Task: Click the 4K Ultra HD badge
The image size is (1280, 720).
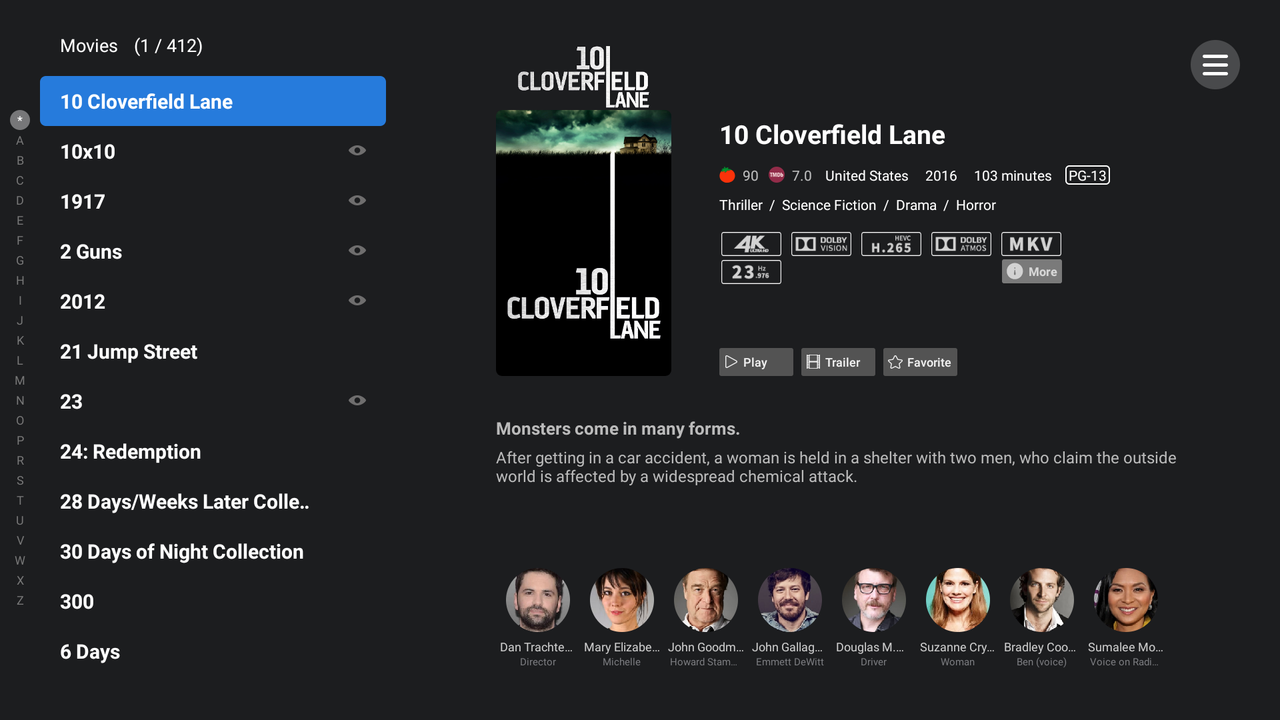Action: [x=751, y=244]
